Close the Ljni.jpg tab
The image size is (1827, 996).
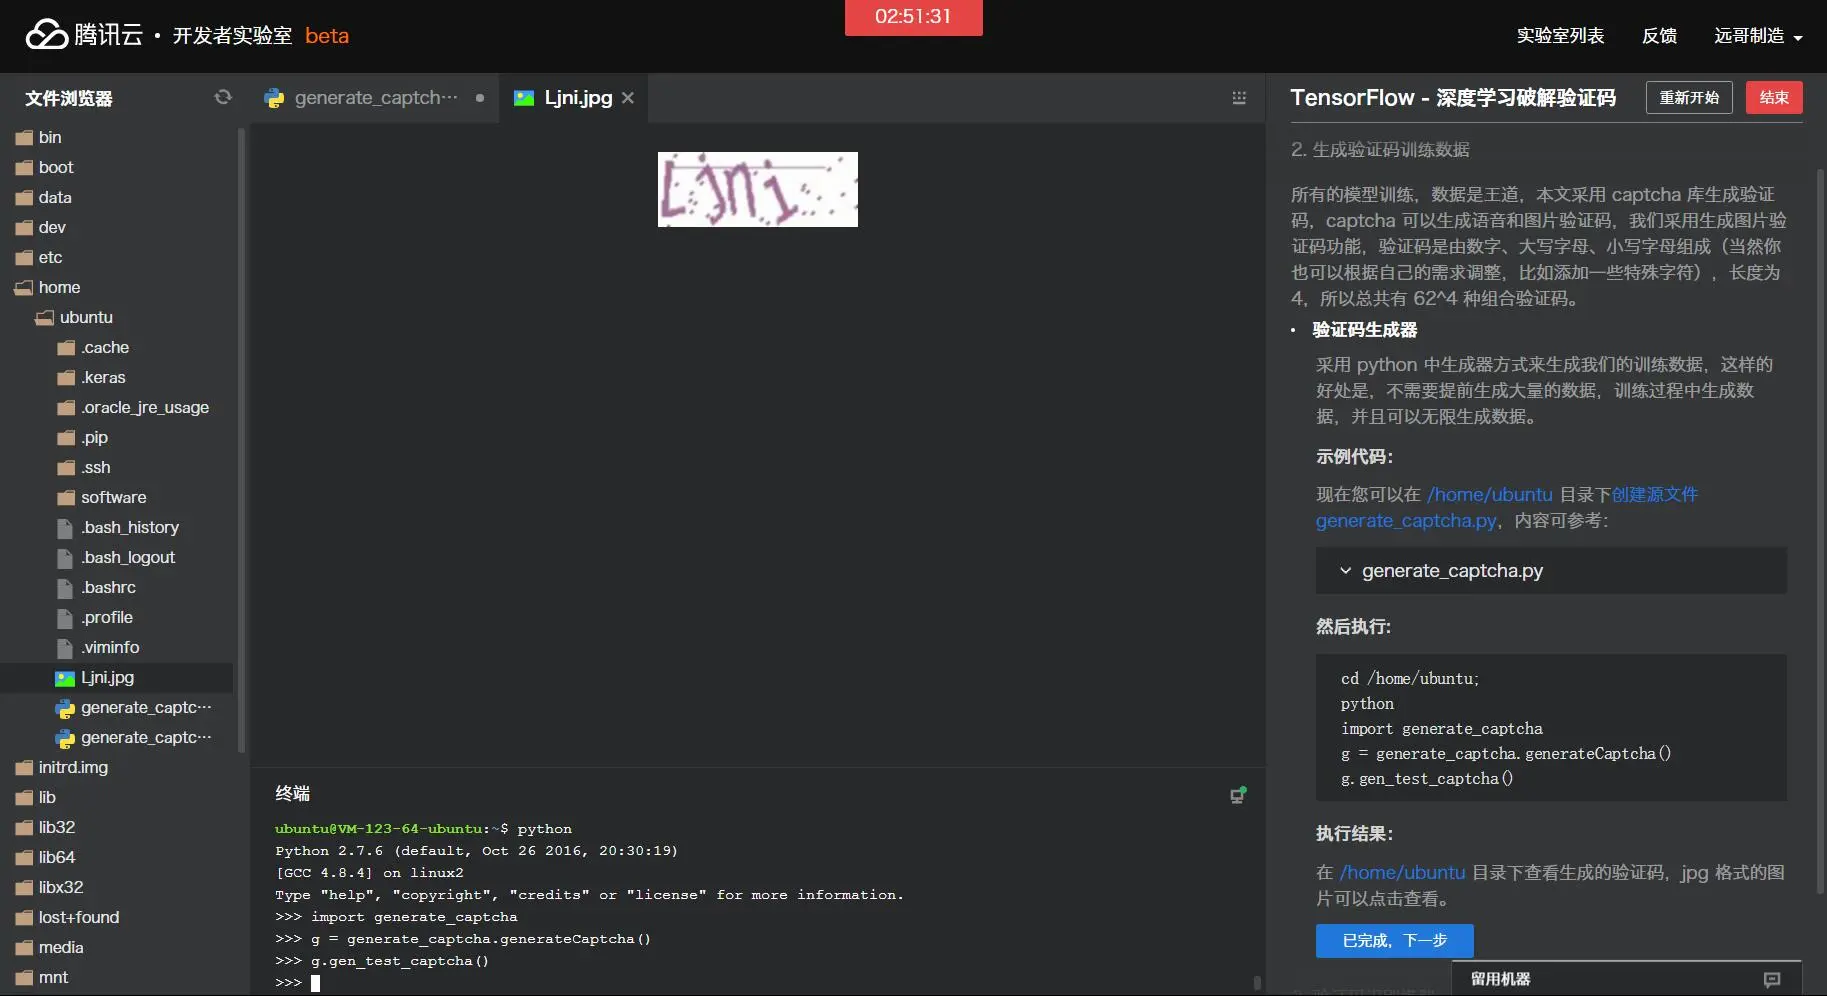click(x=628, y=98)
